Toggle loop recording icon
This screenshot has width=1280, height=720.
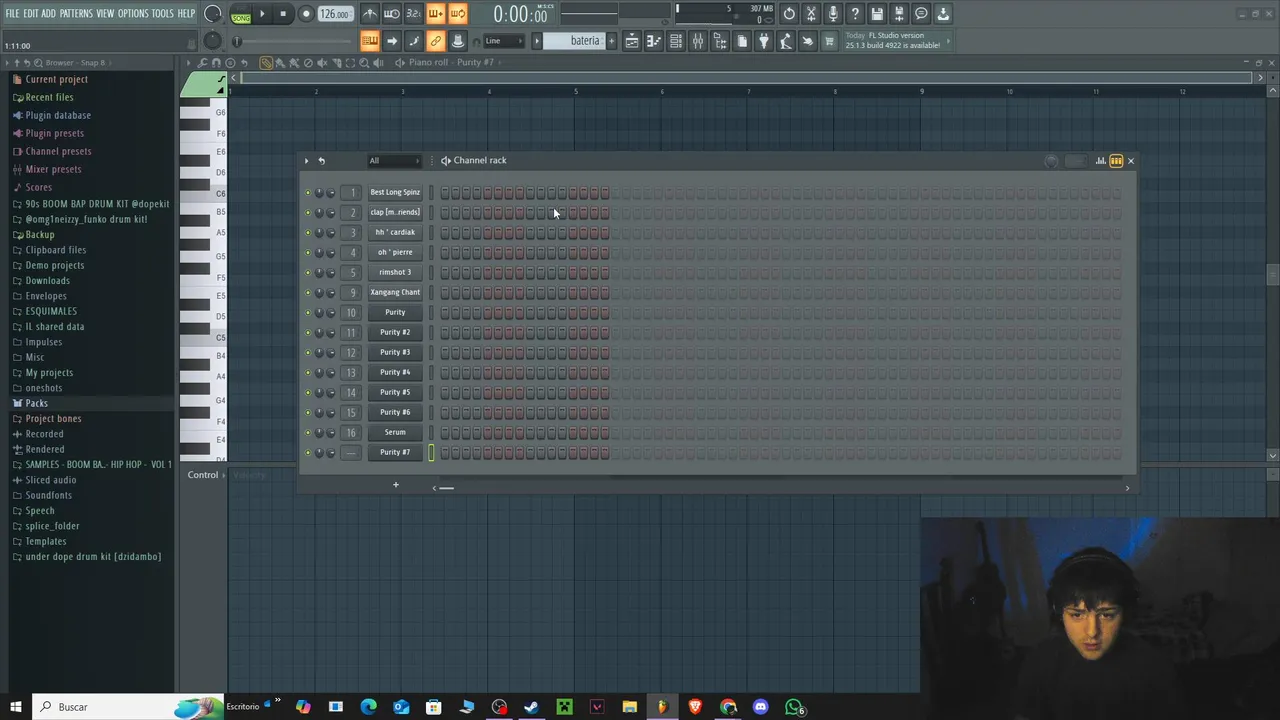[457, 14]
